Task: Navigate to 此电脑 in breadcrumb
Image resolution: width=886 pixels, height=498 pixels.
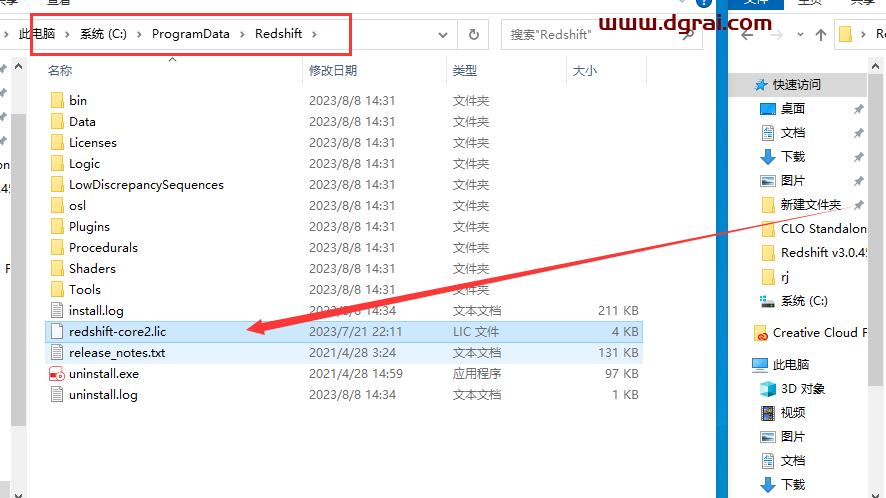Action: pyautogui.click(x=37, y=34)
